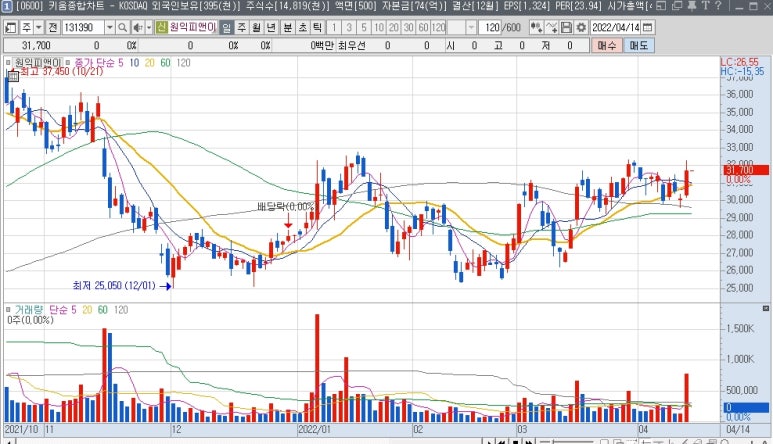The image size is (773, 444).
Task: Click the blue 0 volume tag
Action: pos(746,408)
